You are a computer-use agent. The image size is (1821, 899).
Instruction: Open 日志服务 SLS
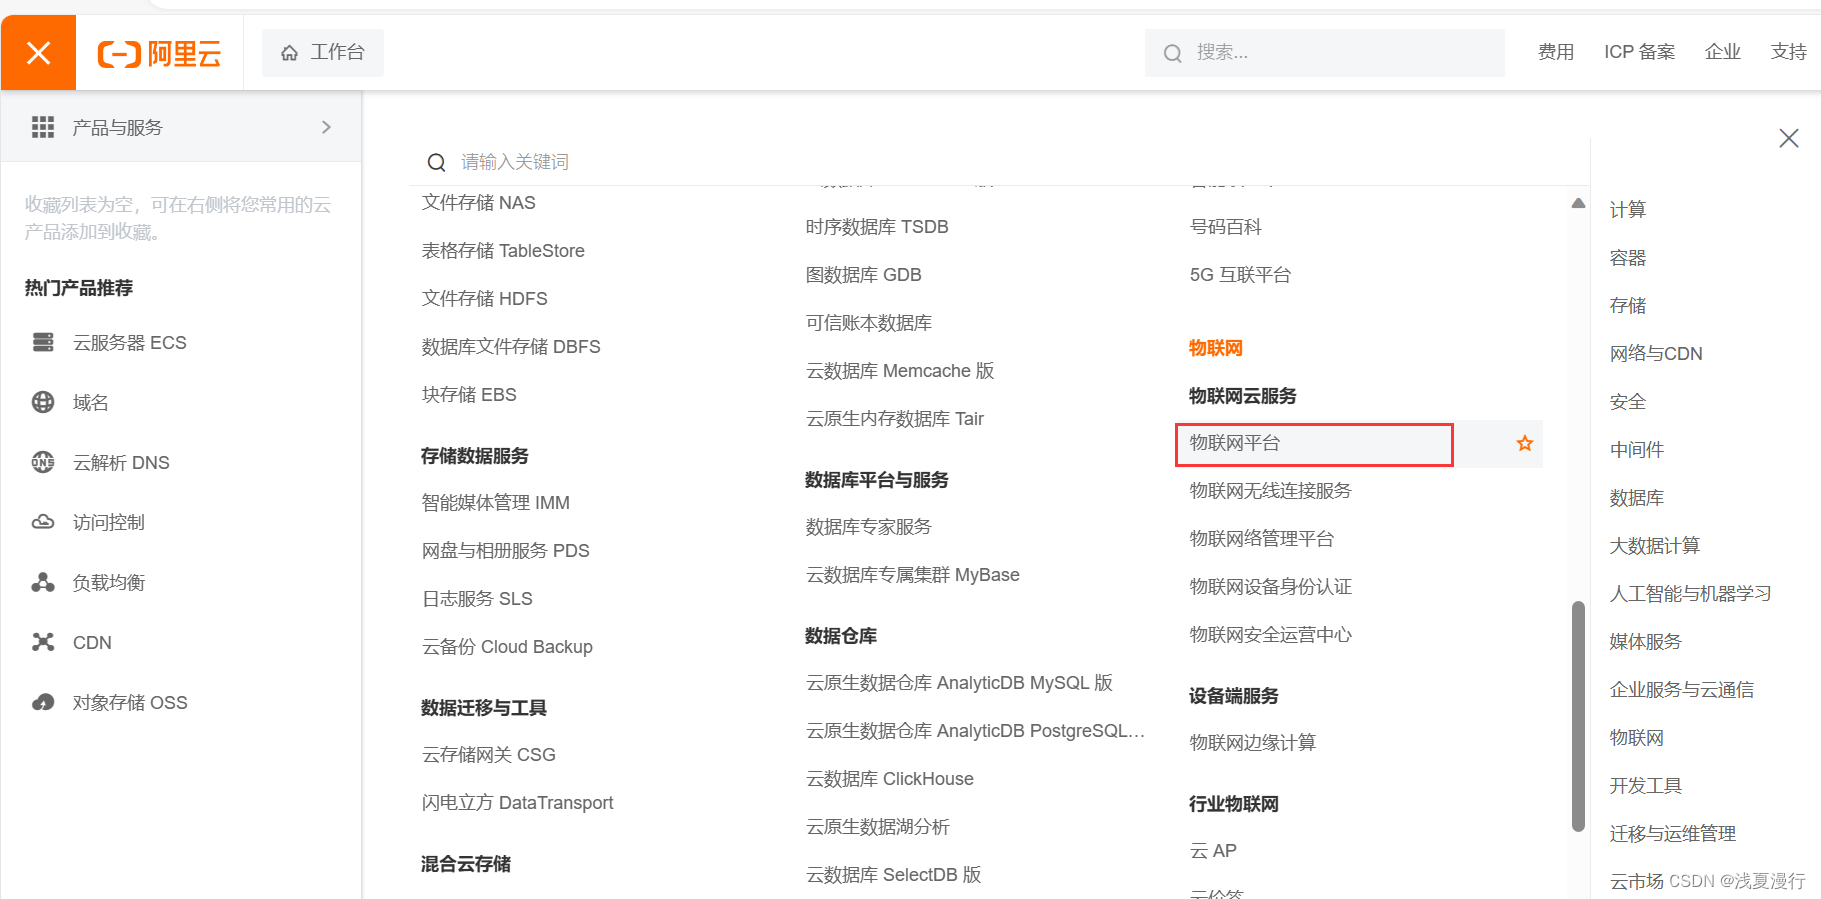point(477,598)
